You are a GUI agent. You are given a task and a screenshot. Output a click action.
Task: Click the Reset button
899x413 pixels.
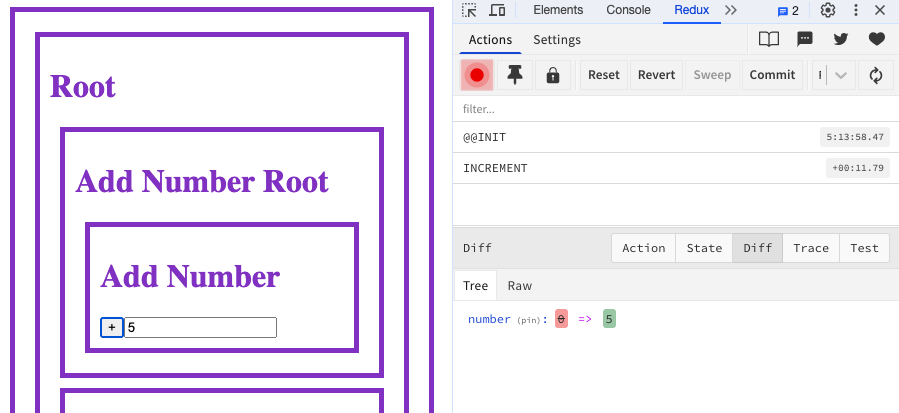pos(604,75)
